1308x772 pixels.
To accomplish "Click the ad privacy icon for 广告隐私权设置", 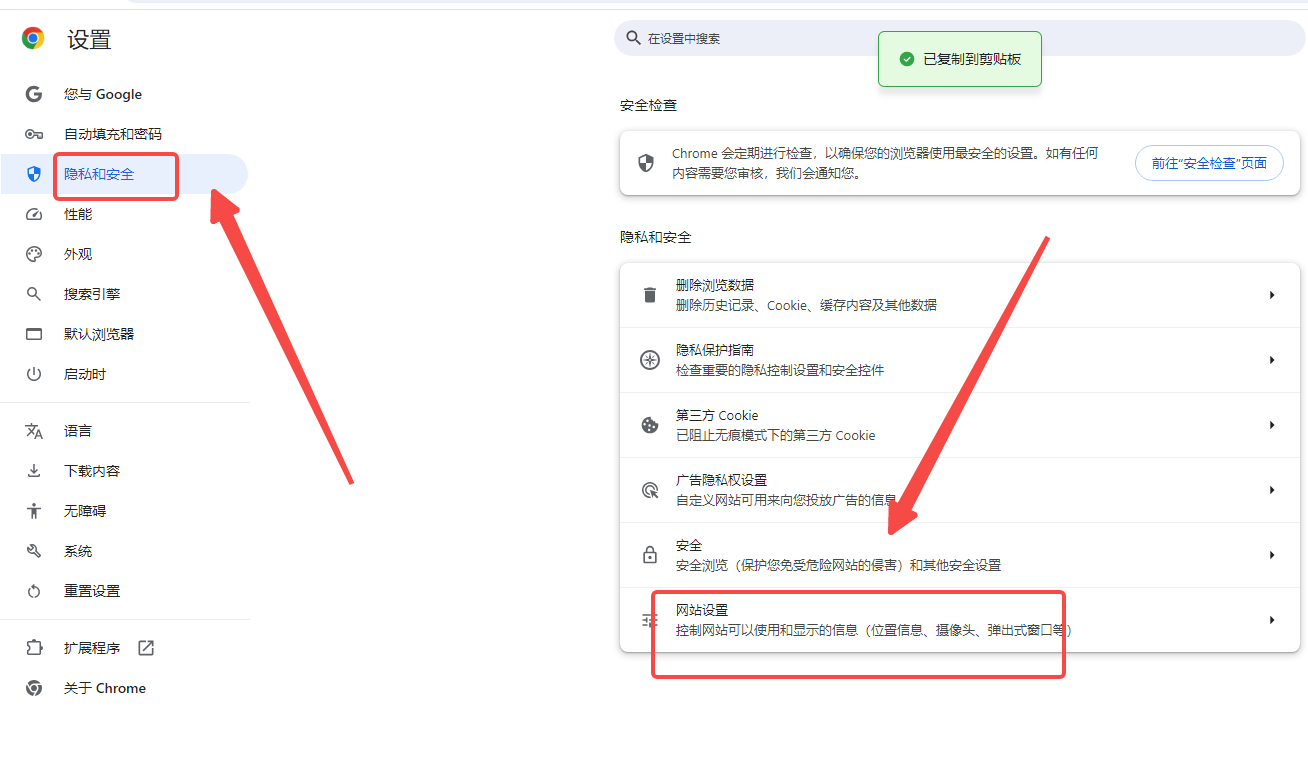I will coord(650,490).
